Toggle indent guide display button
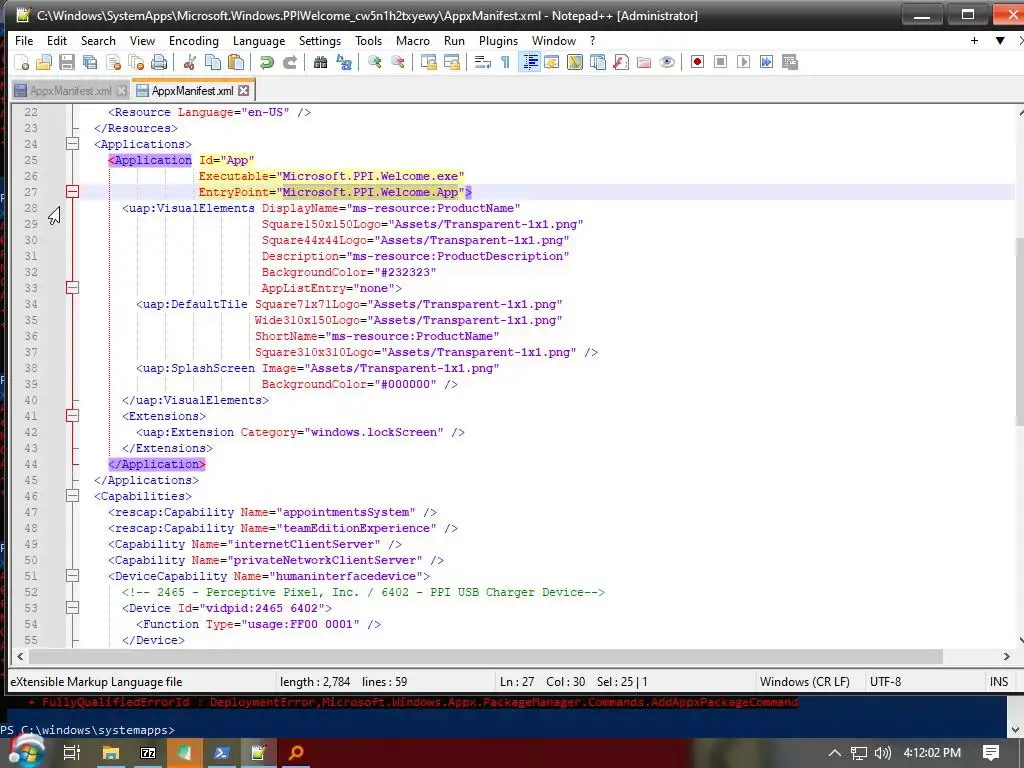This screenshot has width=1024, height=768. coord(530,62)
